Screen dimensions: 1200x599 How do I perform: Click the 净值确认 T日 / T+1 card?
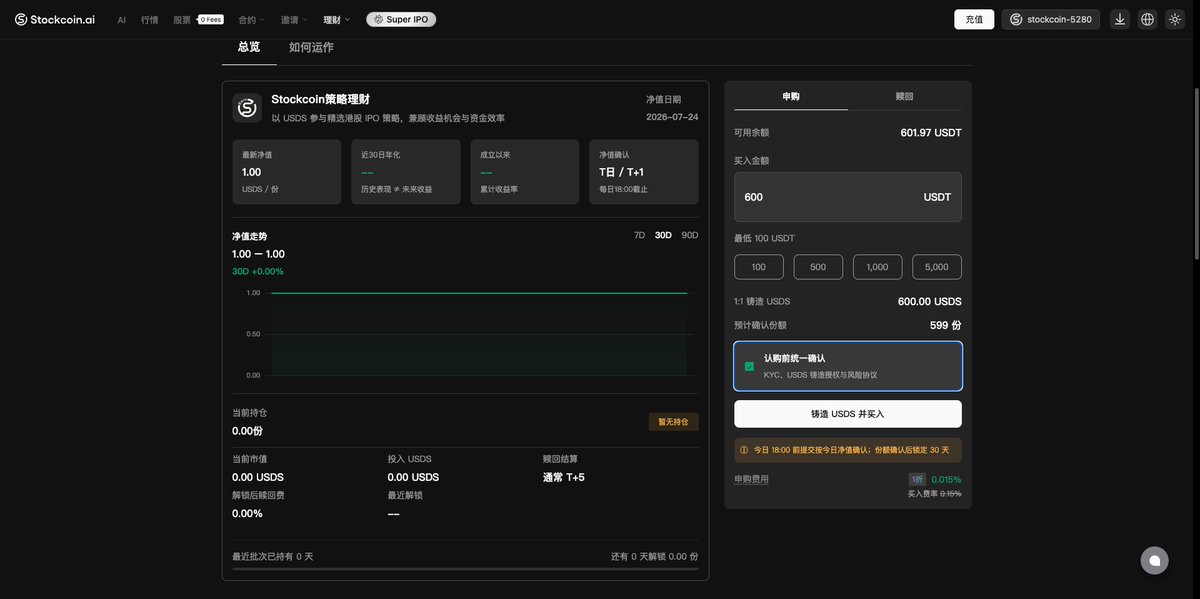(644, 172)
